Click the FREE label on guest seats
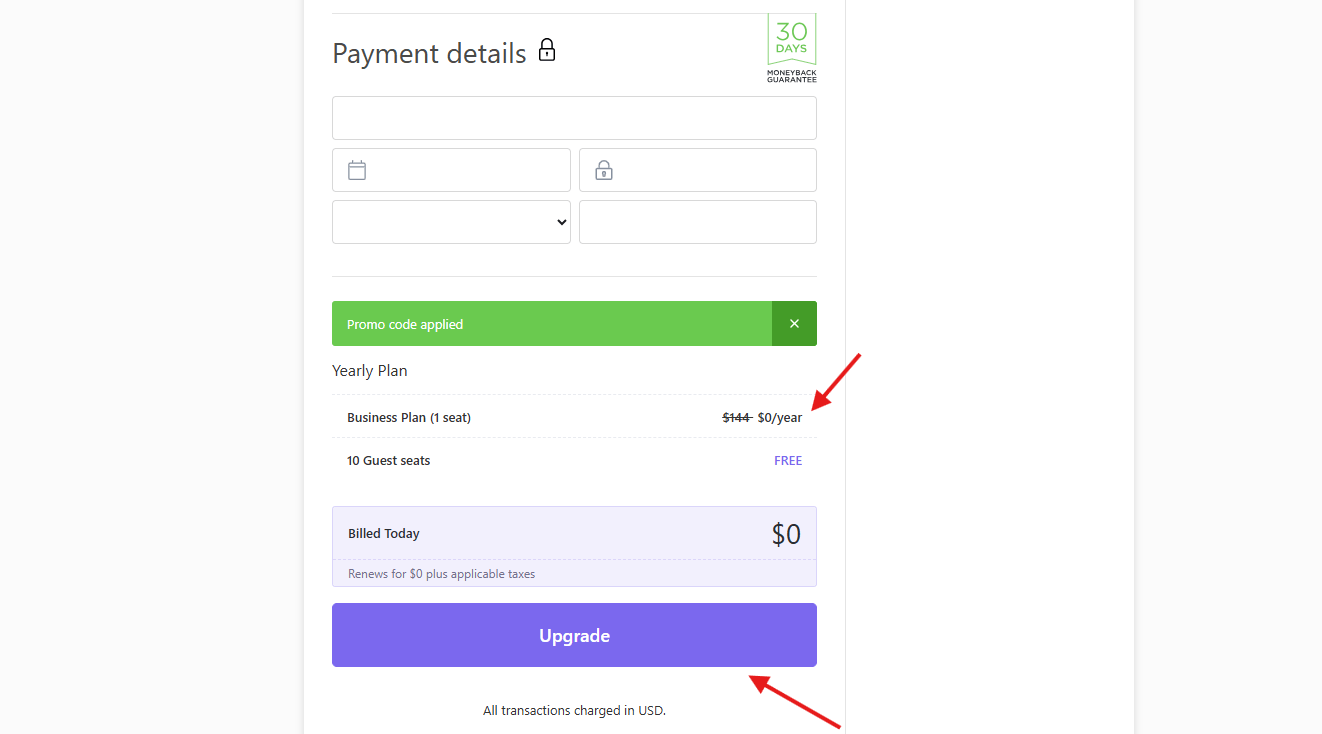Image resolution: width=1322 pixels, height=734 pixels. [x=788, y=460]
